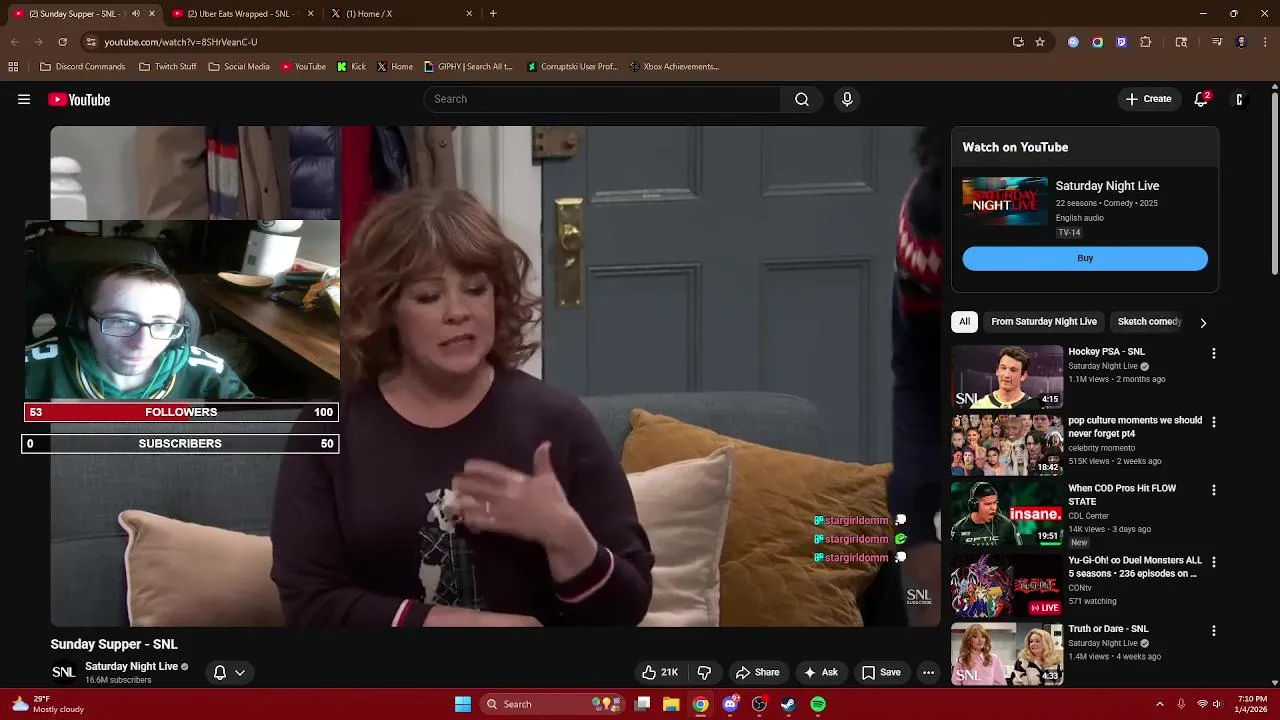Open options for Yu-Gi-Oh Duel Monsters video
This screenshot has height=720, width=1280.
point(1214,562)
